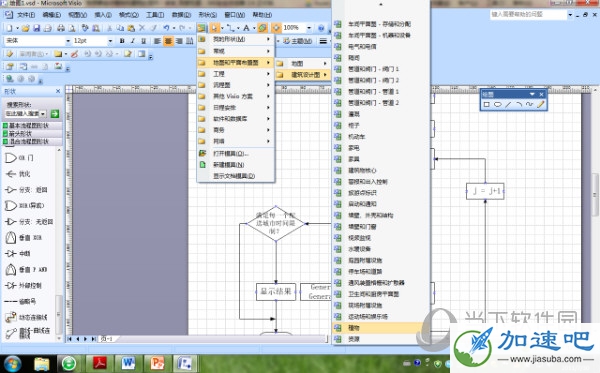600x373 pixels.
Task: Close the Shapes pane with X
Action: 58,91
